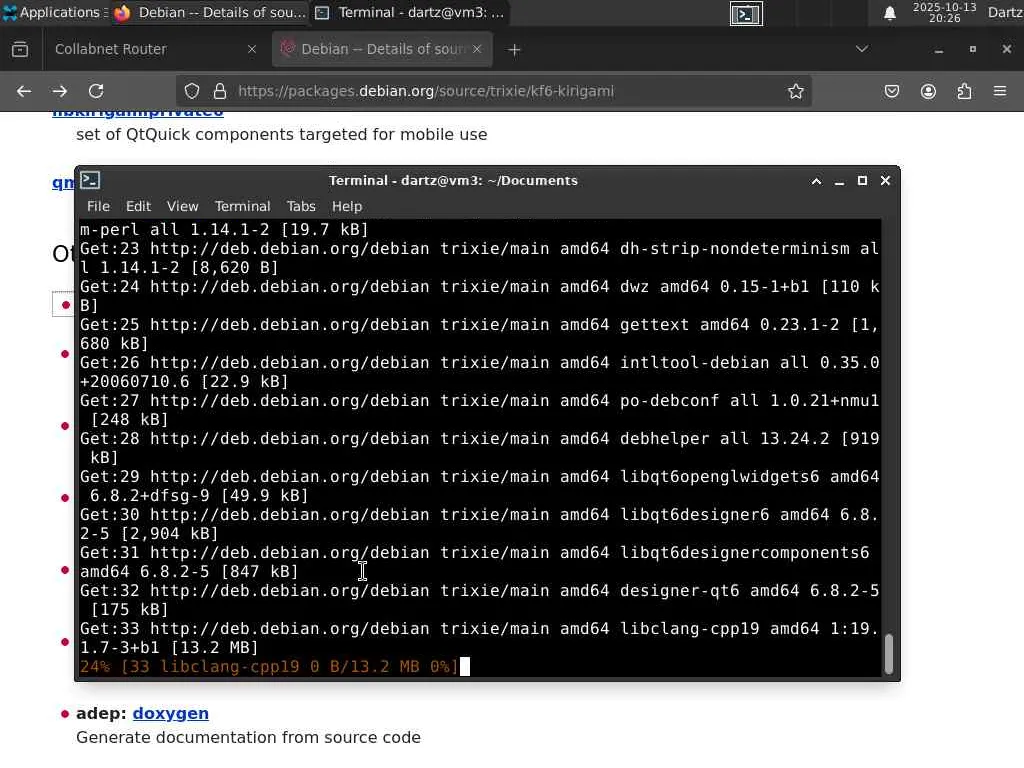Click the Get:32 designer-qt6 line

[480, 600]
